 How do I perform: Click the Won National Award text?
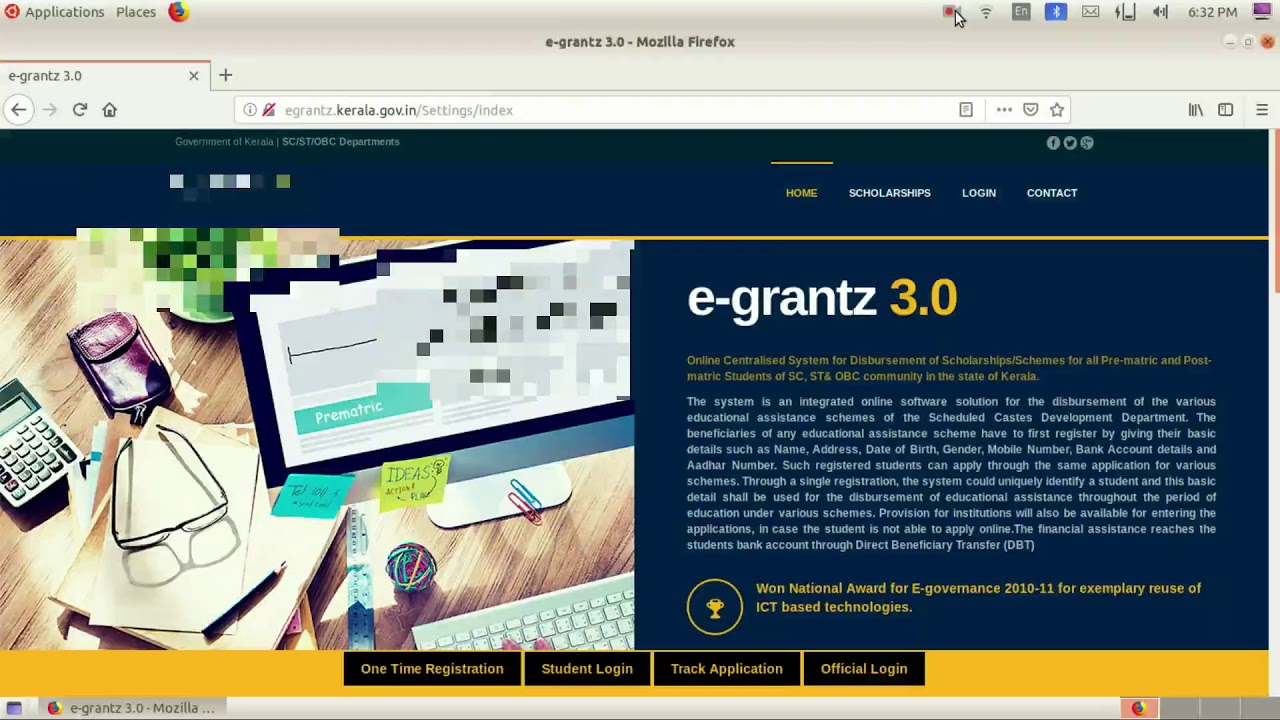point(978,597)
